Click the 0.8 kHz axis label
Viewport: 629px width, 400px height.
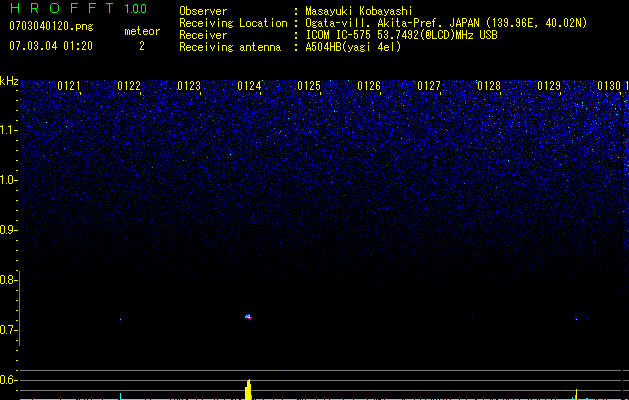pyautogui.click(x=7, y=280)
